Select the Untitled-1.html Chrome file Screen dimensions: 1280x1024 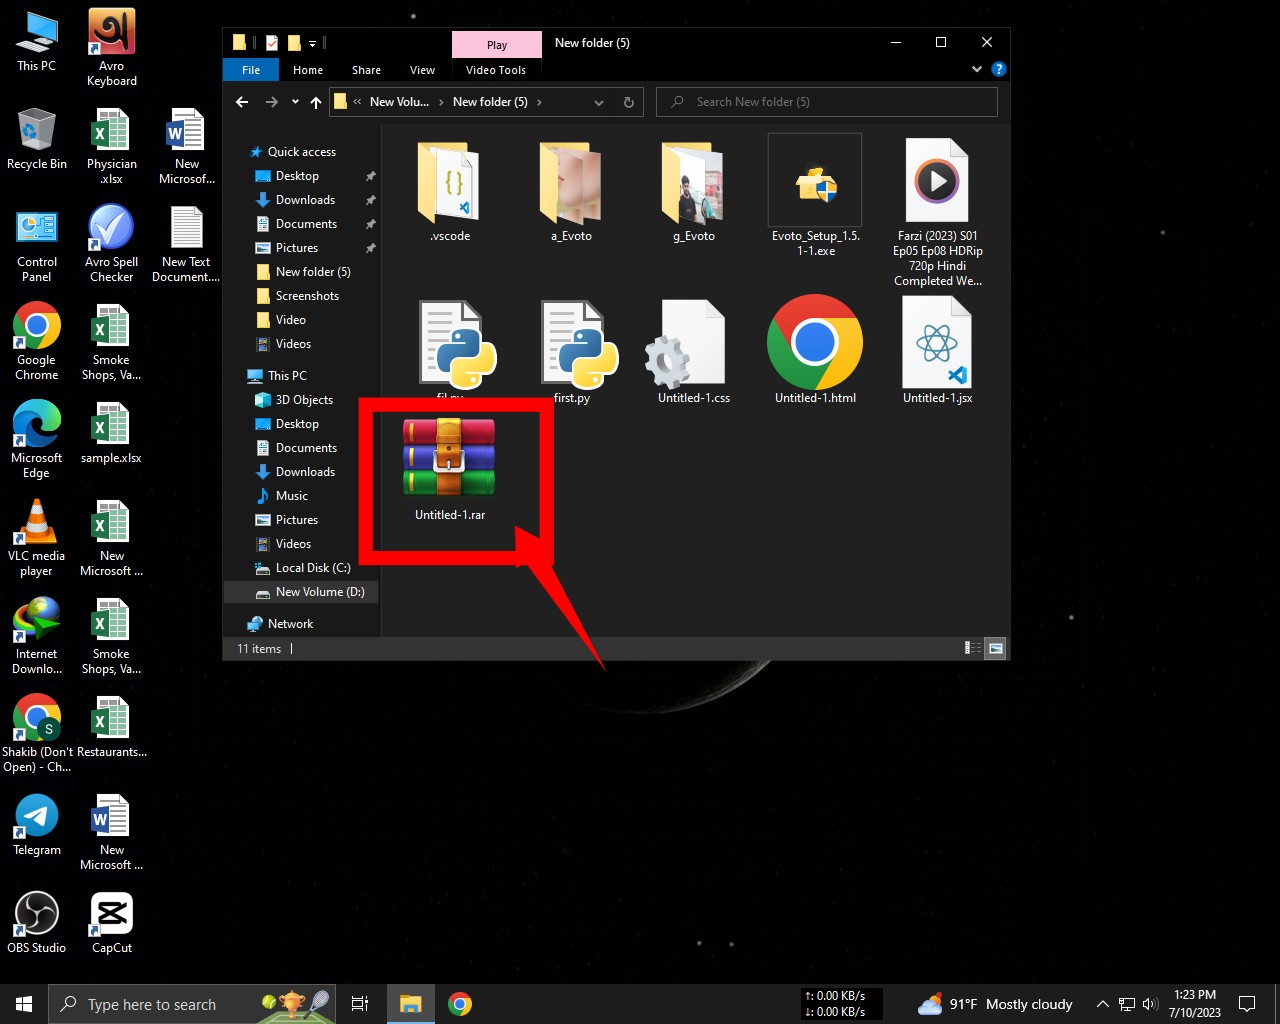coord(815,343)
